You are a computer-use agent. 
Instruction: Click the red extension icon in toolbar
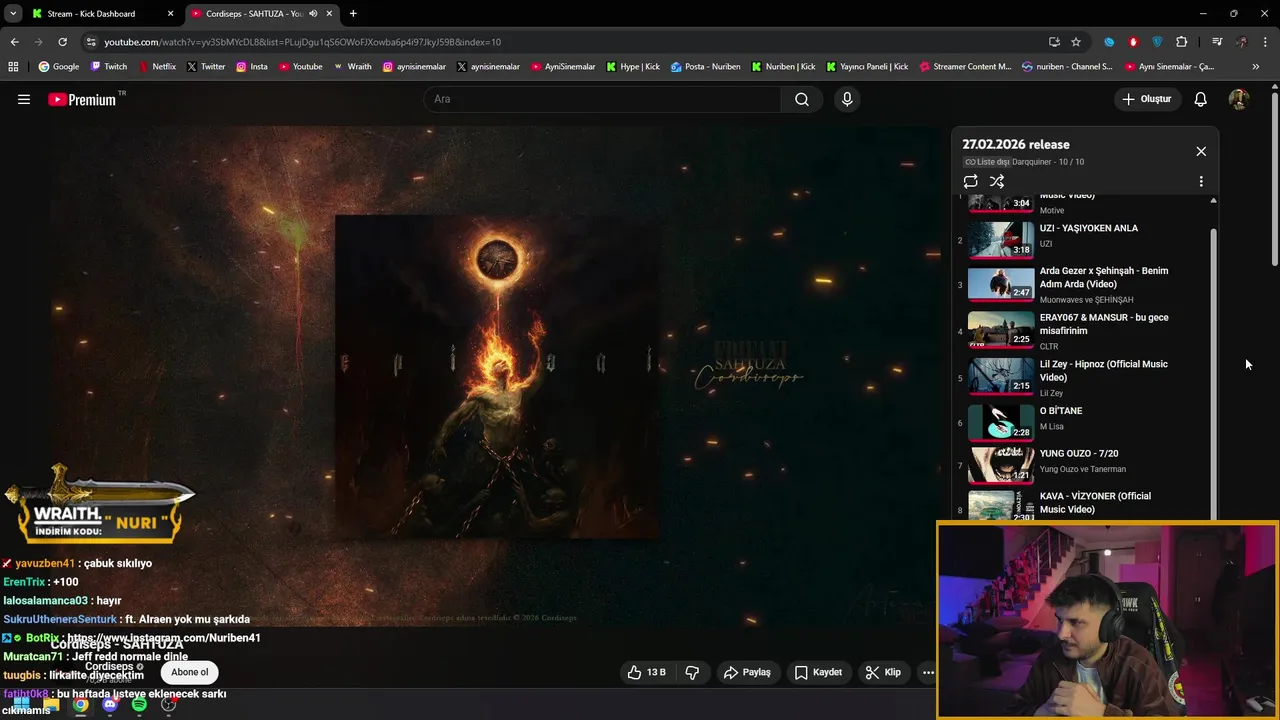pos(1133,42)
